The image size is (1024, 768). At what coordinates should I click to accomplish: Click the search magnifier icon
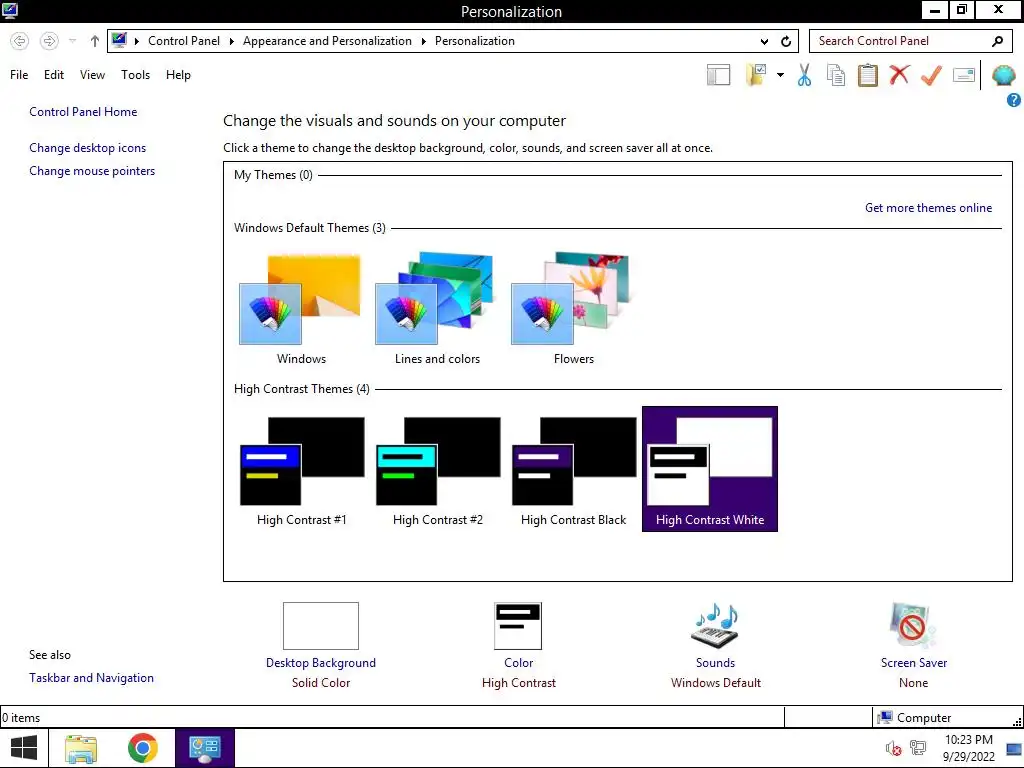click(x=997, y=41)
